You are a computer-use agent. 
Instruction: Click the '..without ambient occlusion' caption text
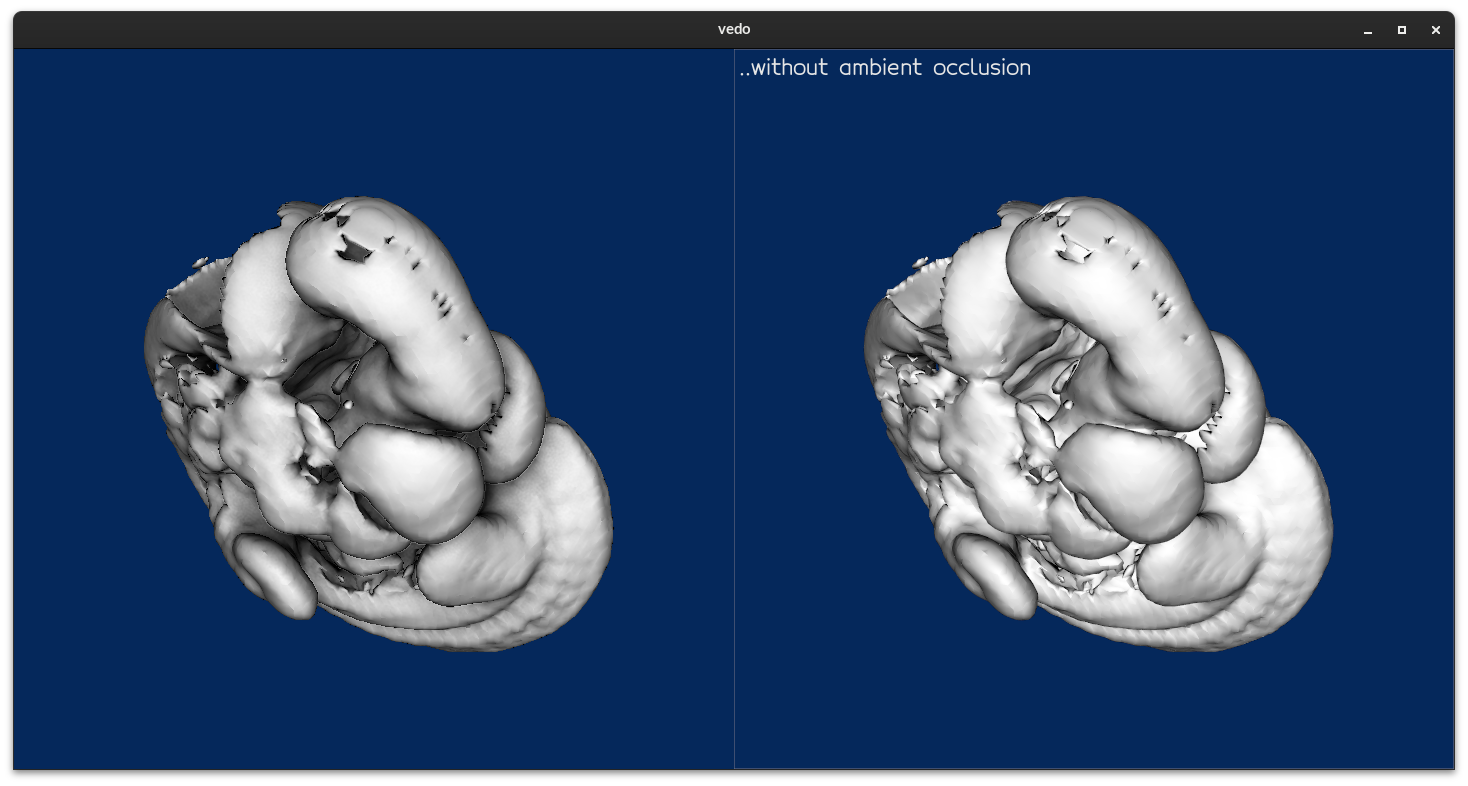point(884,67)
